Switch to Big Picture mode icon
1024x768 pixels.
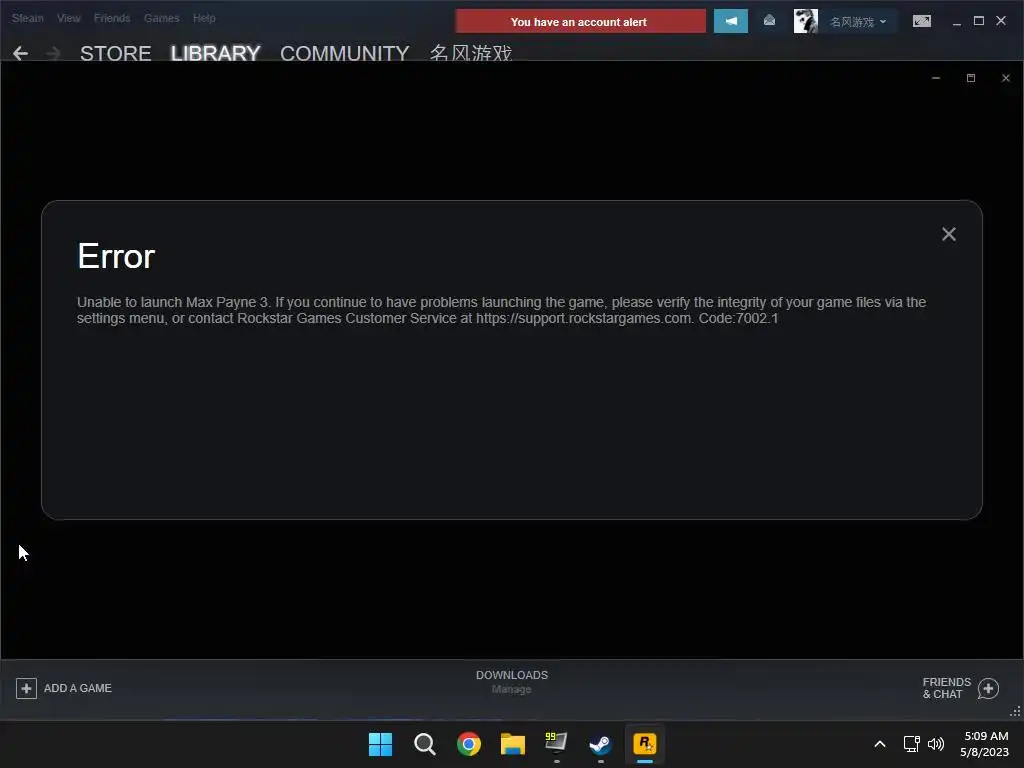coord(921,22)
